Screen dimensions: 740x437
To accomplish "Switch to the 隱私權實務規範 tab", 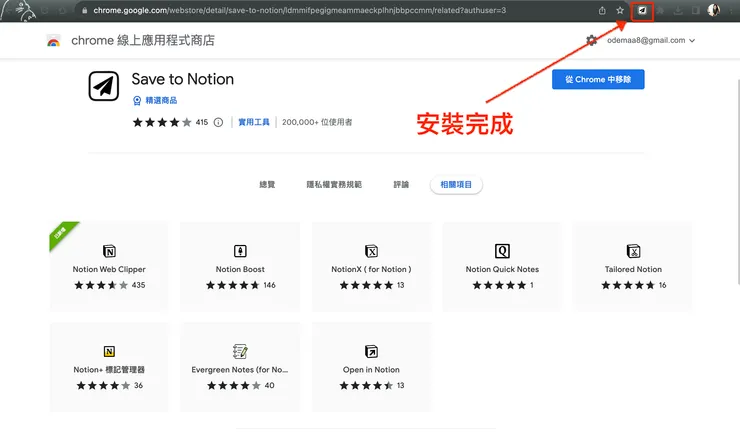I will [334, 185].
